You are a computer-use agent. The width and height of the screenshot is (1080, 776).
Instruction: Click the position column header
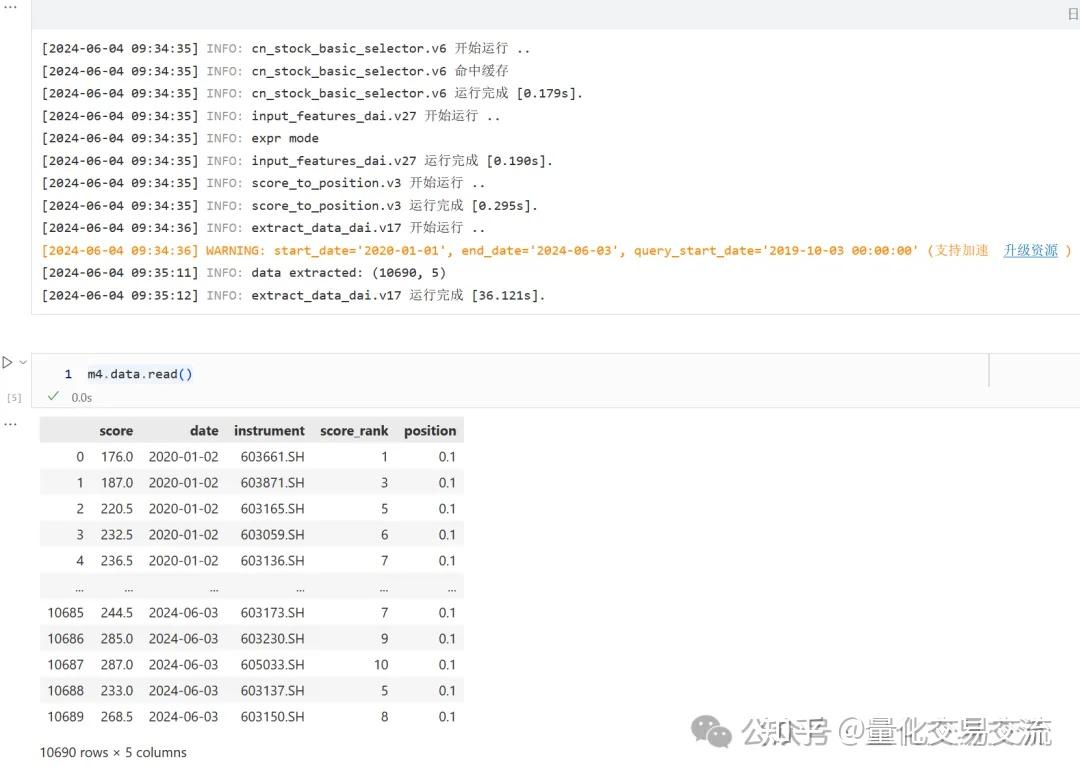pyautogui.click(x=430, y=431)
